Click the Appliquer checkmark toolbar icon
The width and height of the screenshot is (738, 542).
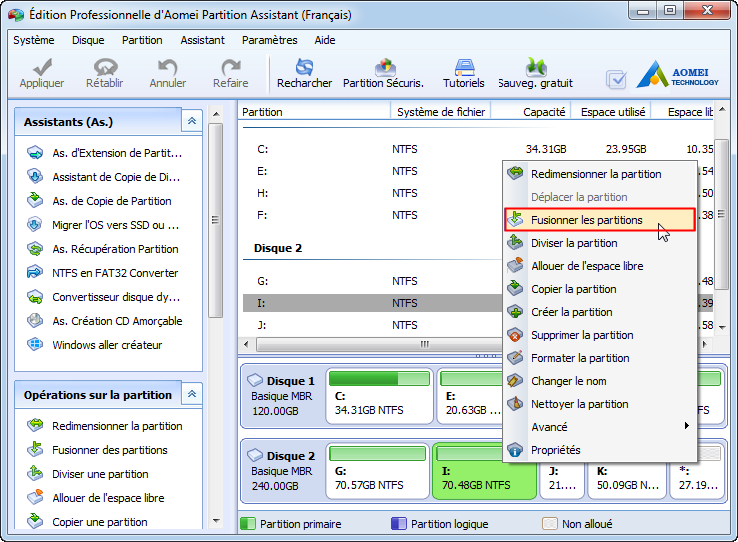point(42,67)
